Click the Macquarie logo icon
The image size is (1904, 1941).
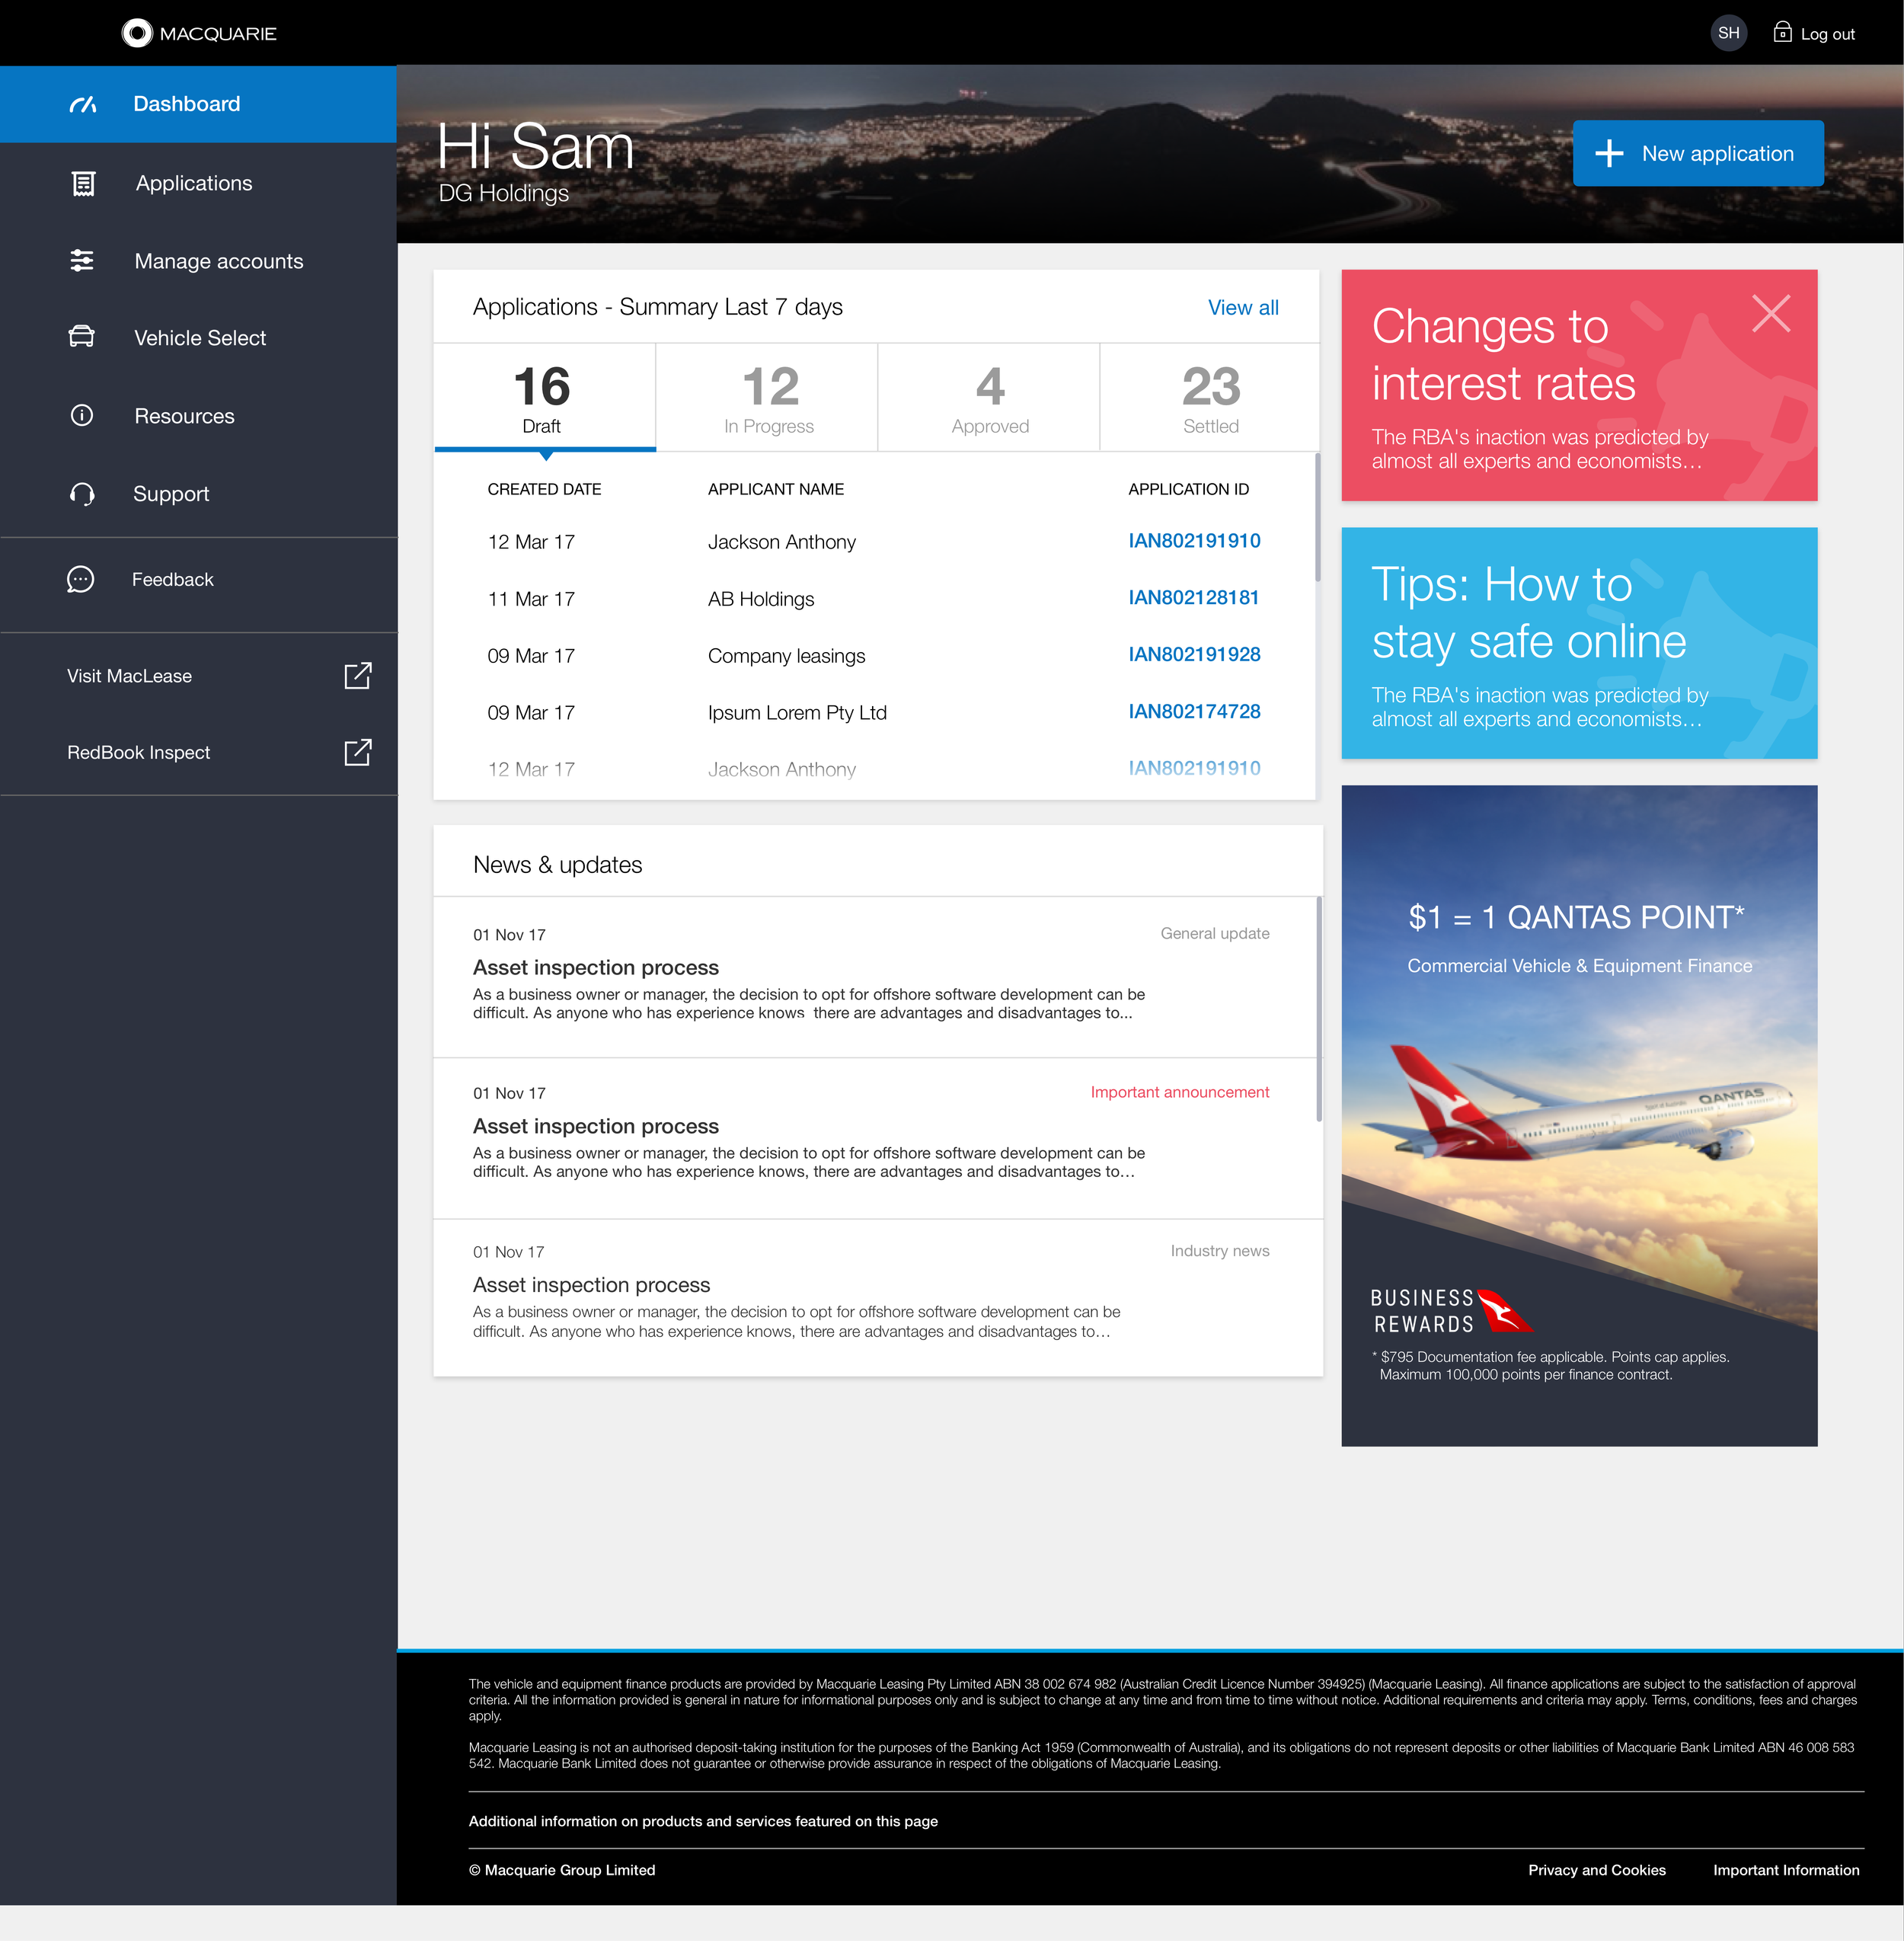click(137, 33)
